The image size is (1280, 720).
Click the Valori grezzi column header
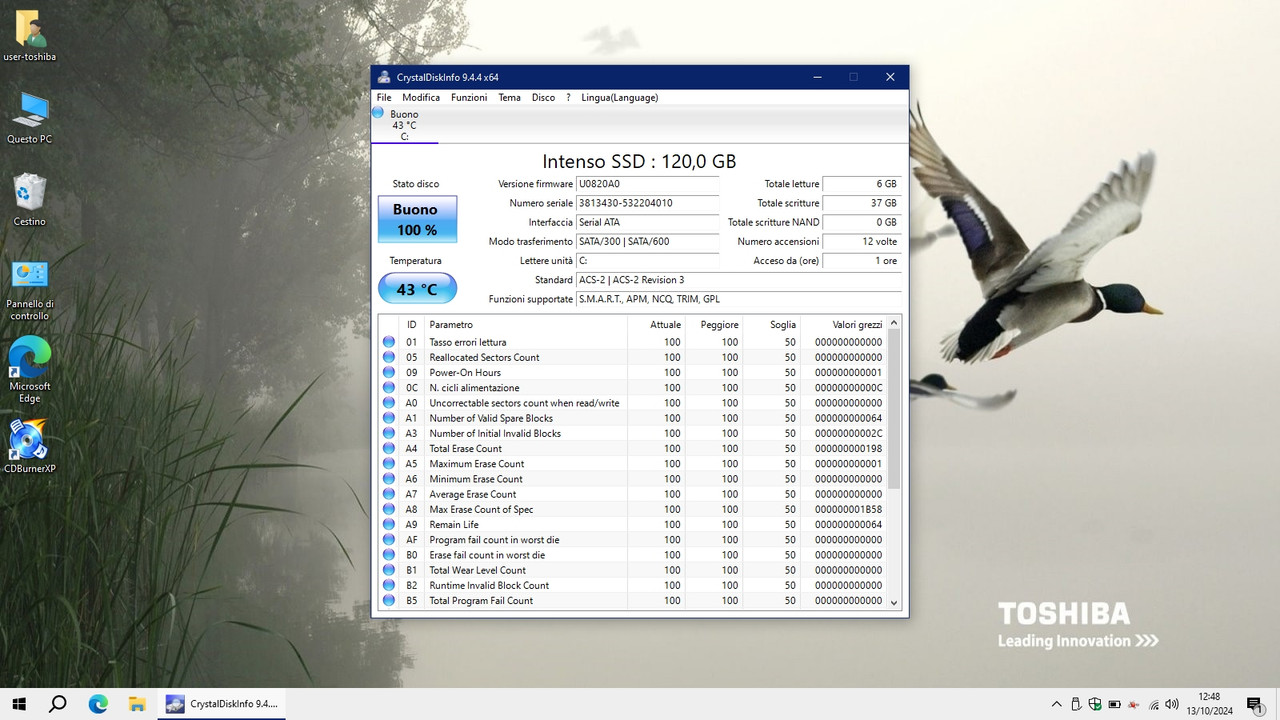pyautogui.click(x=844, y=325)
